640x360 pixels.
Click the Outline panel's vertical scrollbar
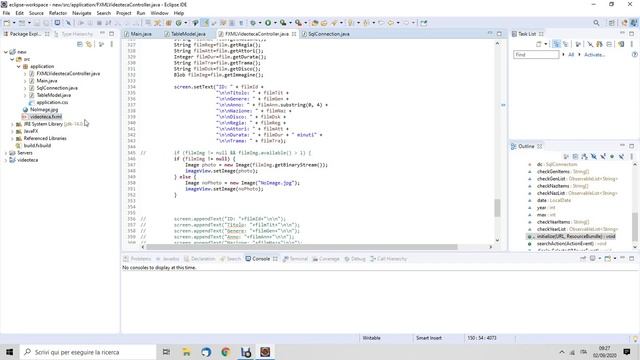click(x=635, y=227)
